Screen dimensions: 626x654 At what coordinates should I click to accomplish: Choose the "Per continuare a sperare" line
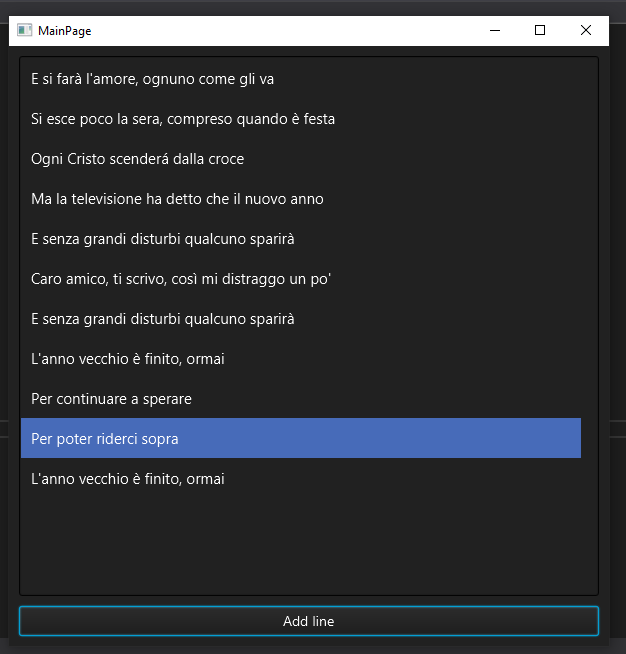pos(111,399)
